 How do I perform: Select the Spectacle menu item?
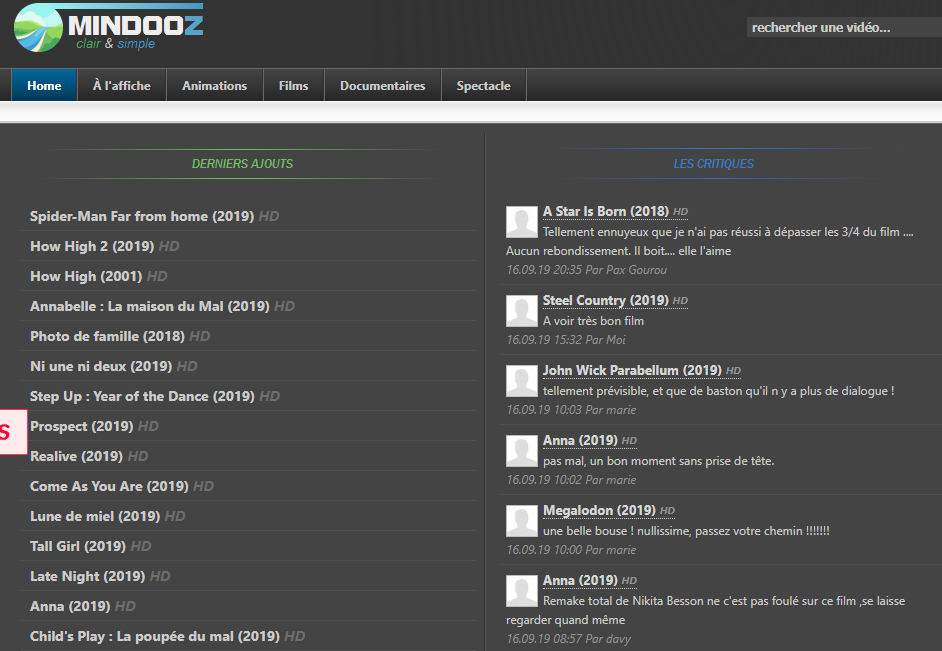[484, 85]
